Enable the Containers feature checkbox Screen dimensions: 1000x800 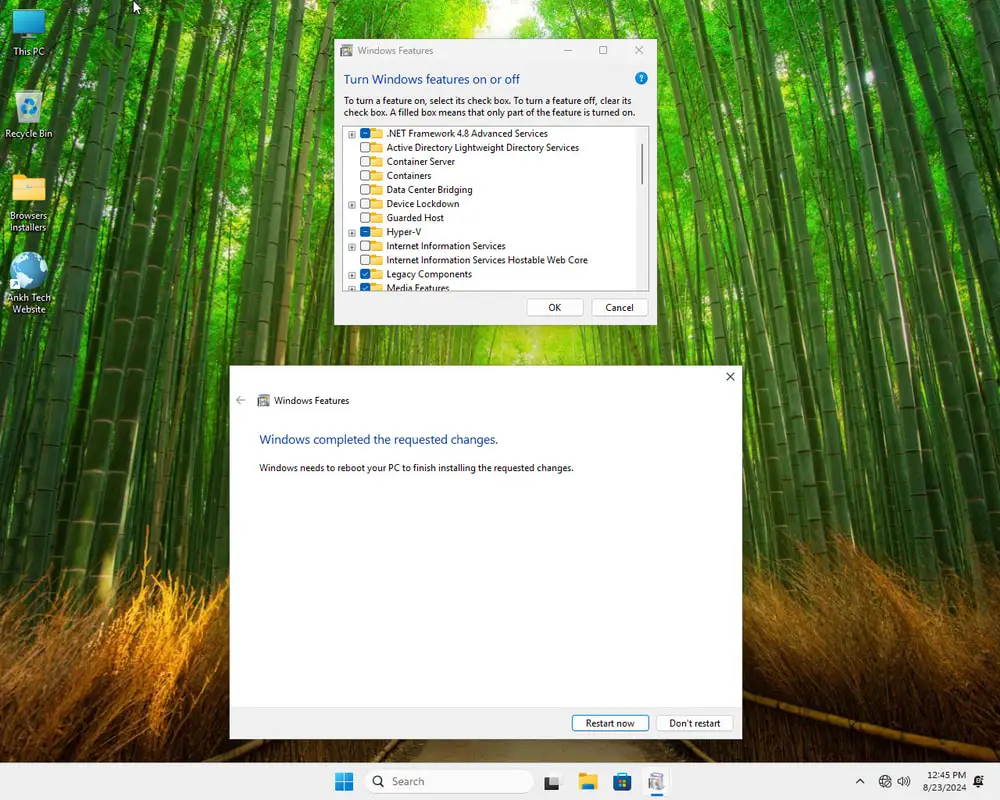[365, 176]
